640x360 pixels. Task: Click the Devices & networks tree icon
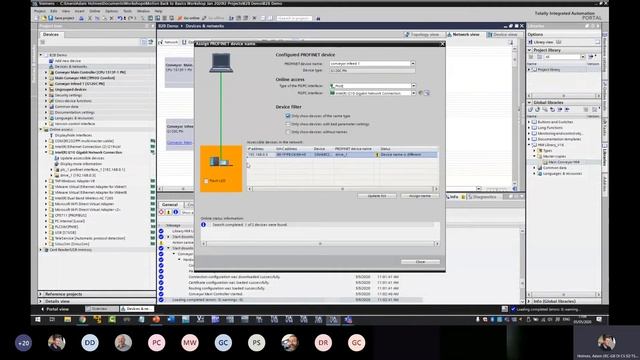click(x=51, y=66)
